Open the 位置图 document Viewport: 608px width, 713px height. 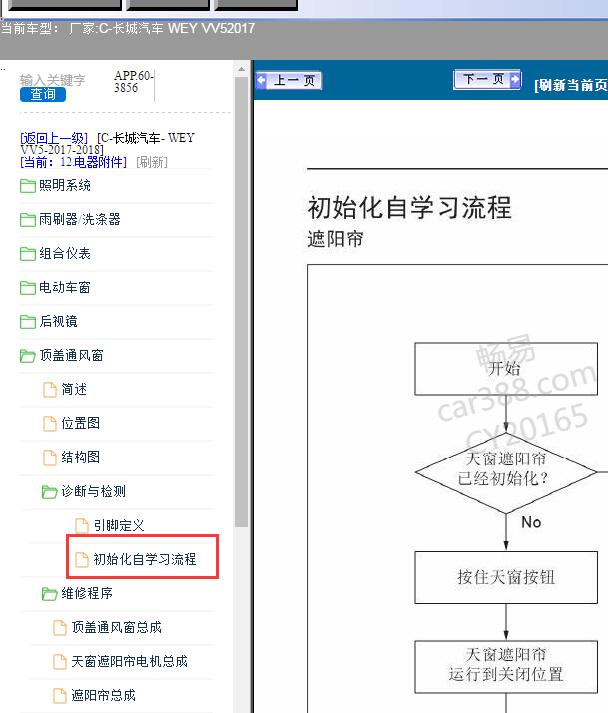coord(80,423)
